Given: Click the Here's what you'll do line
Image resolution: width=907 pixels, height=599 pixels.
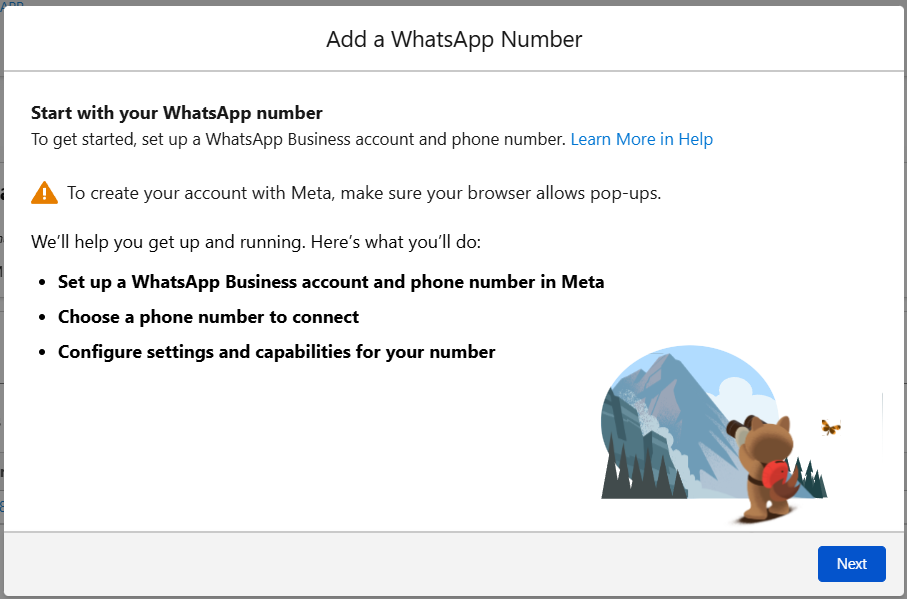Looking at the screenshot, I should 256,242.
